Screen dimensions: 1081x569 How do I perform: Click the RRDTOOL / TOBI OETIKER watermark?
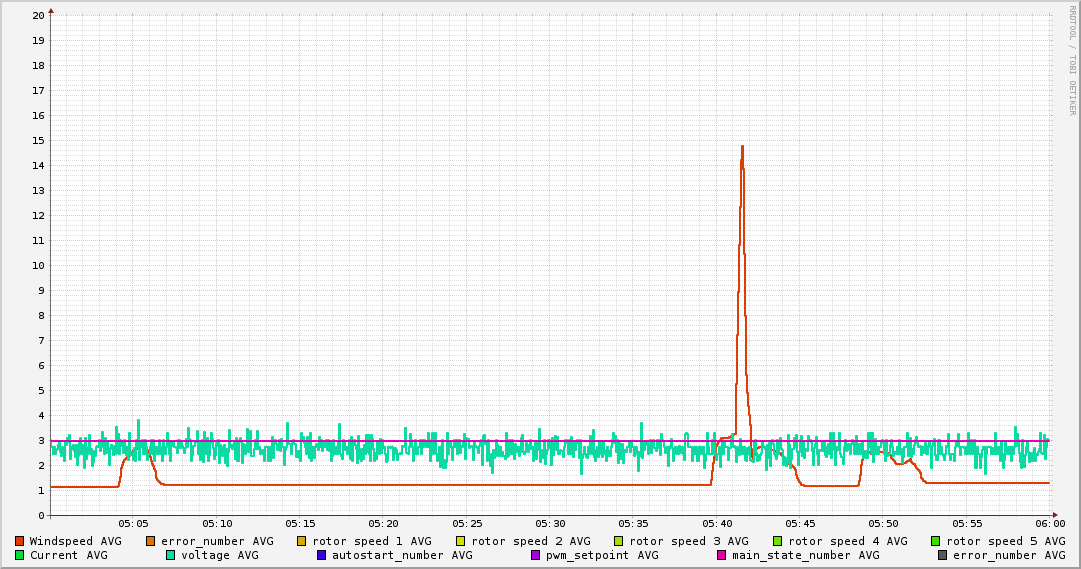[1073, 60]
